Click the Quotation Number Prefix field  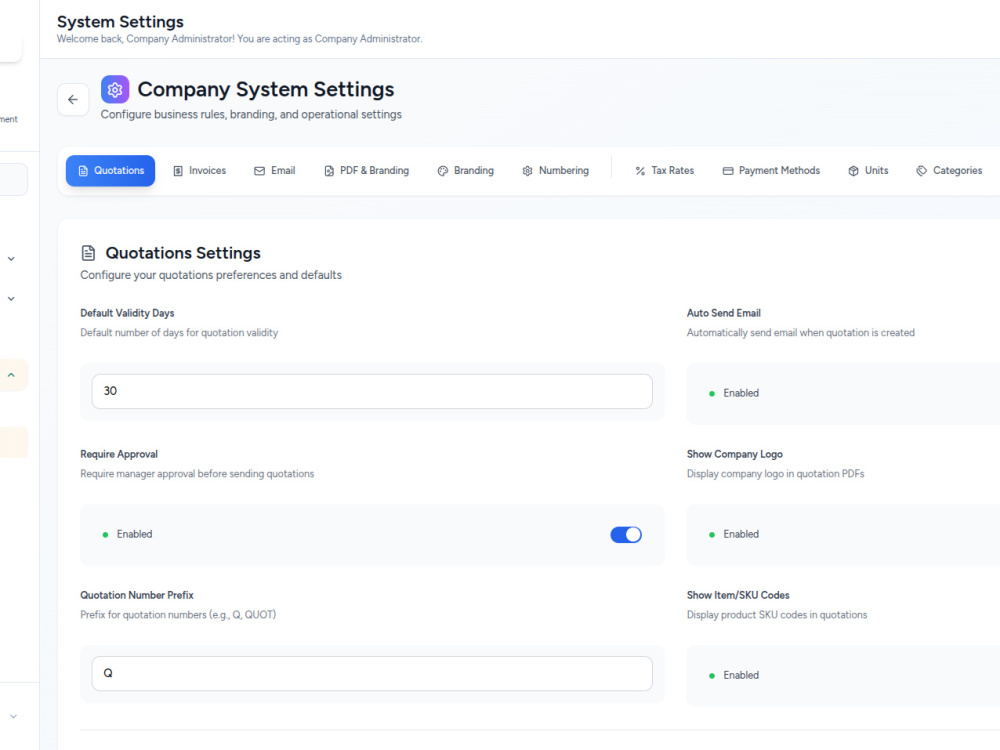pyautogui.click(x=372, y=673)
